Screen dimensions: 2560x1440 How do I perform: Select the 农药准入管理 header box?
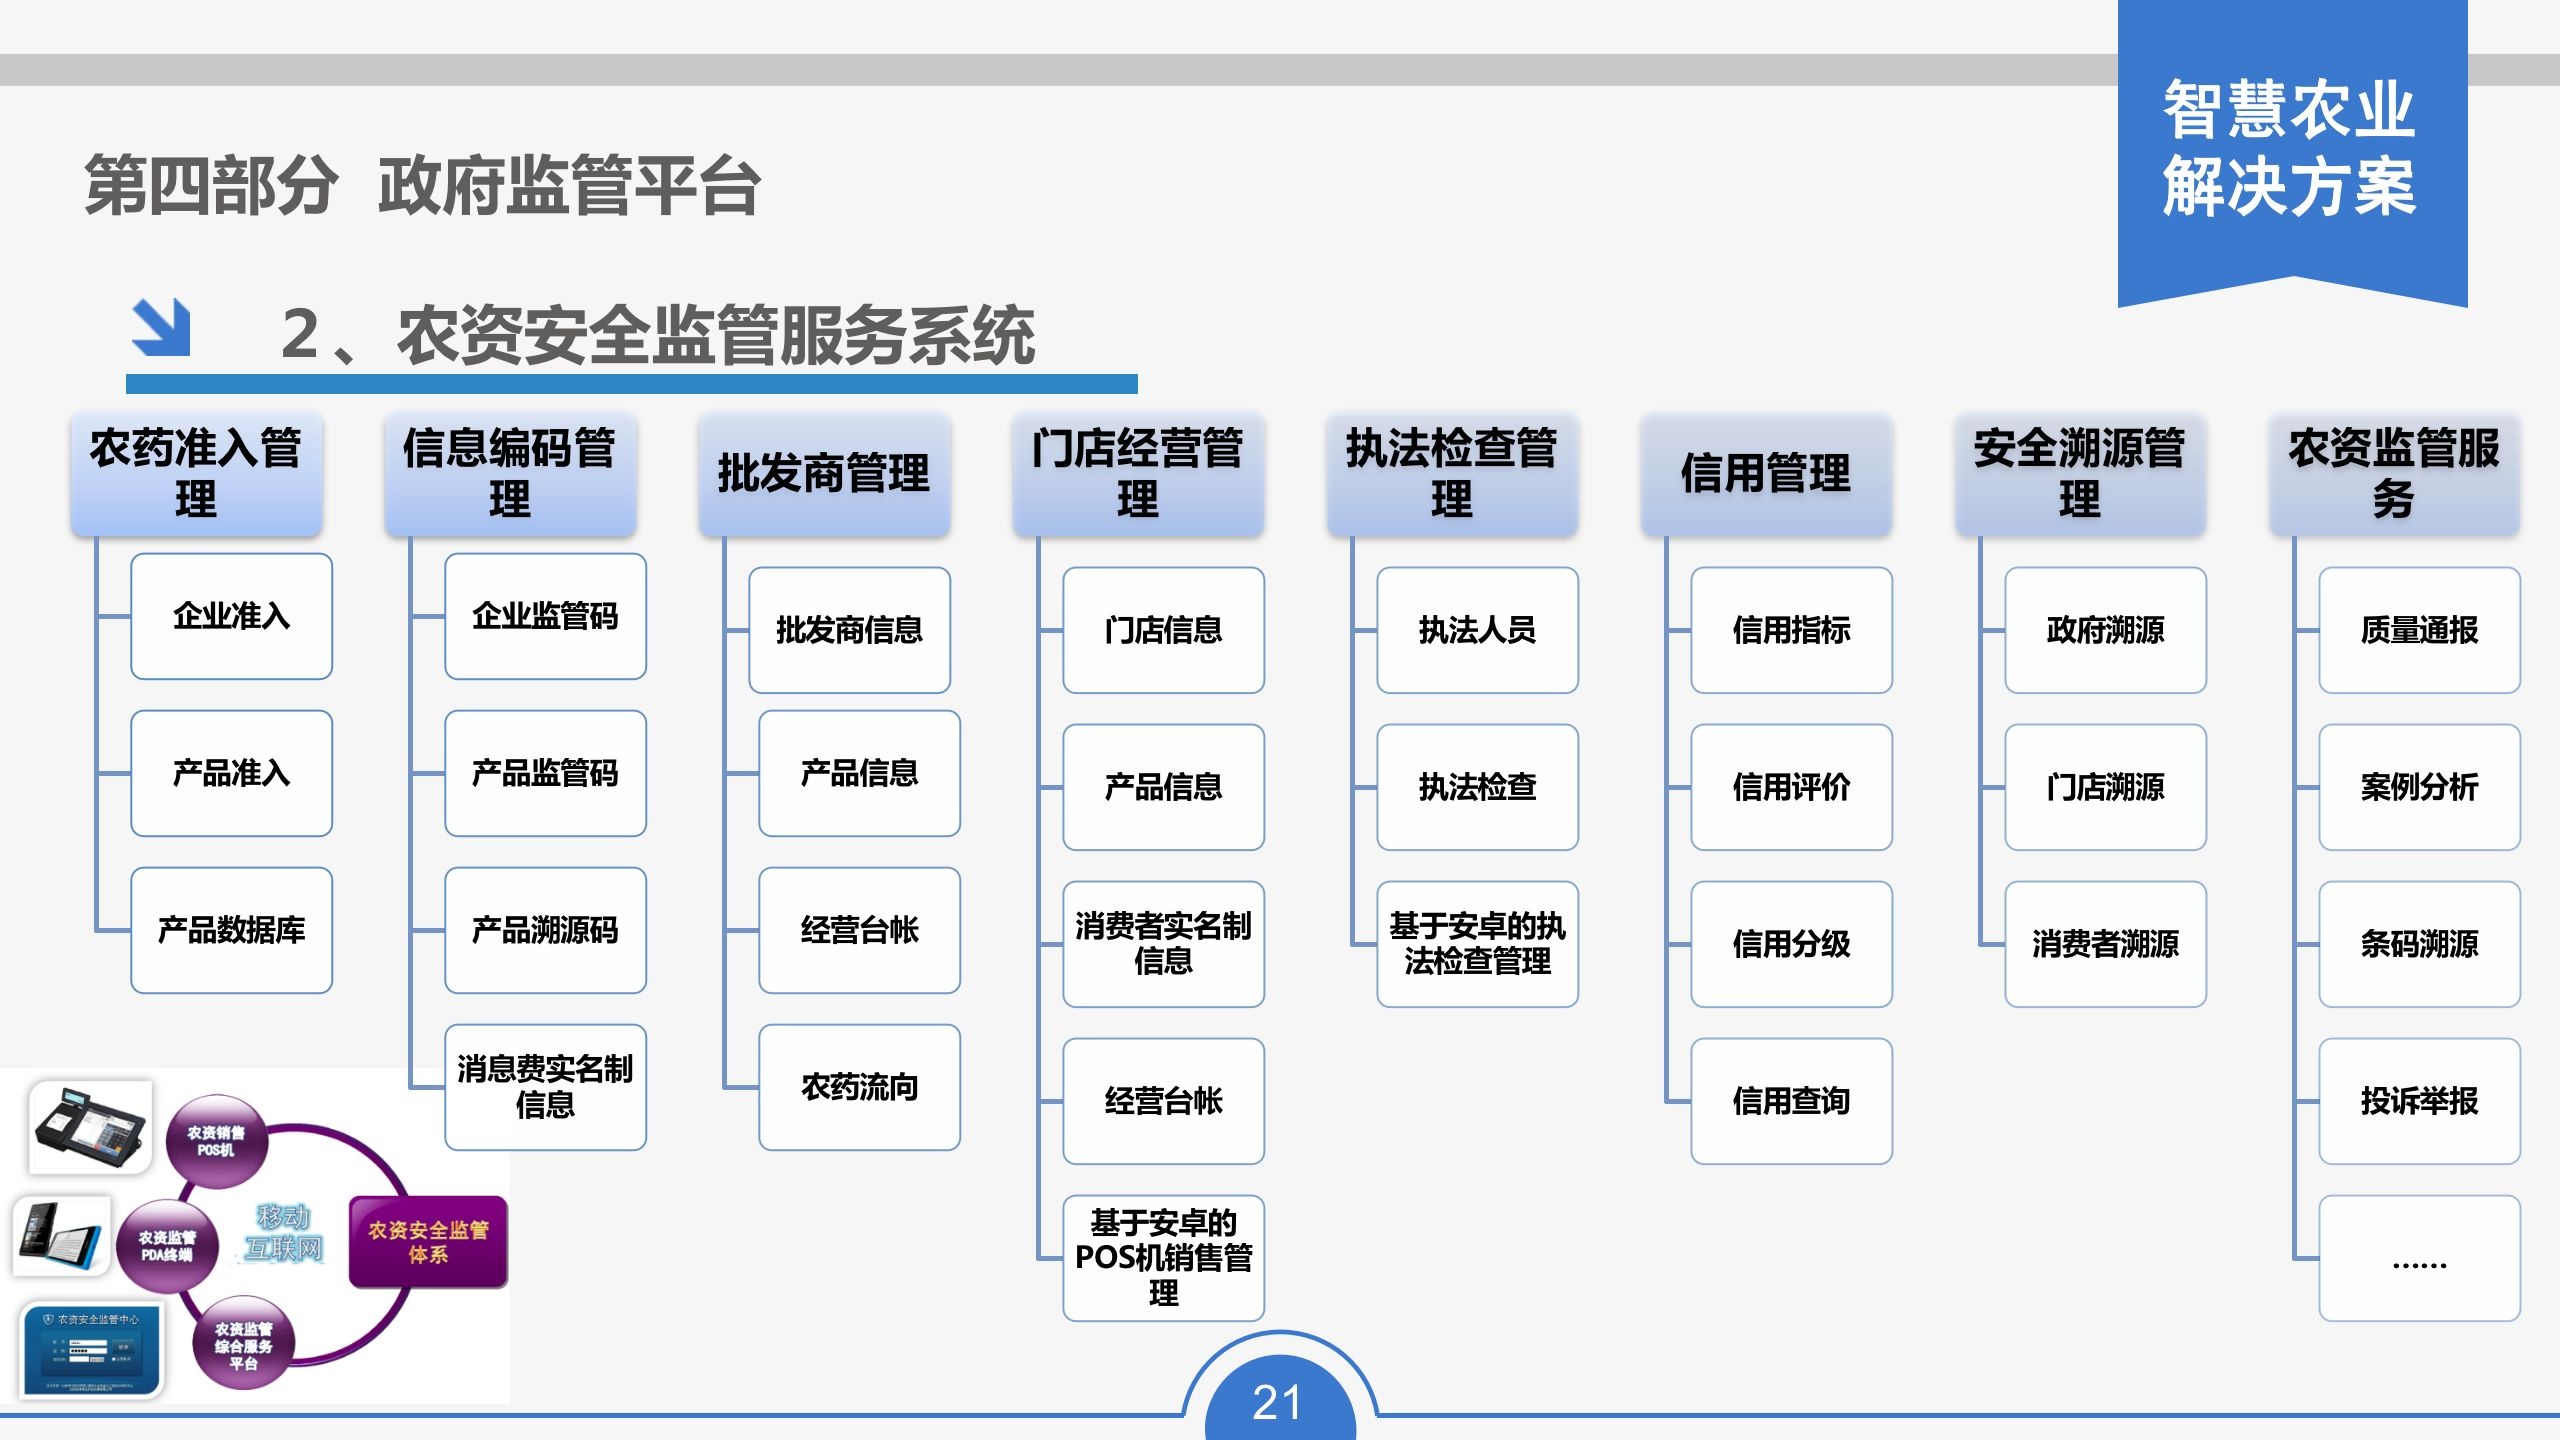point(196,473)
